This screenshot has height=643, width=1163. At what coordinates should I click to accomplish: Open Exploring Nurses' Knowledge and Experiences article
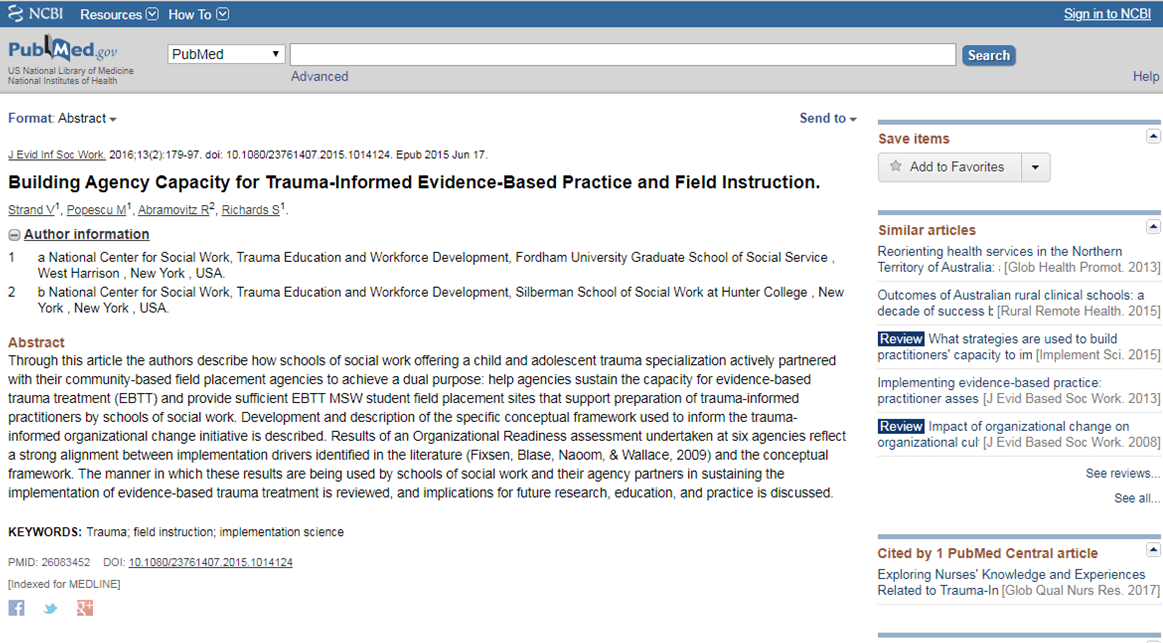(1011, 582)
